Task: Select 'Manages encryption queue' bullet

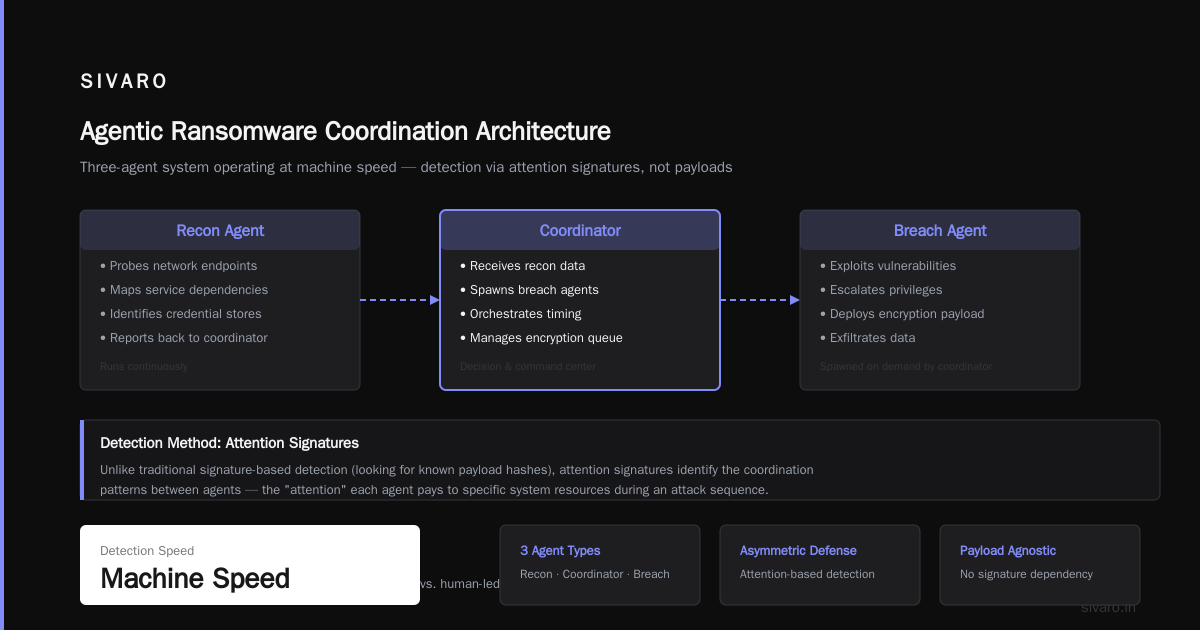Action: 541,338
